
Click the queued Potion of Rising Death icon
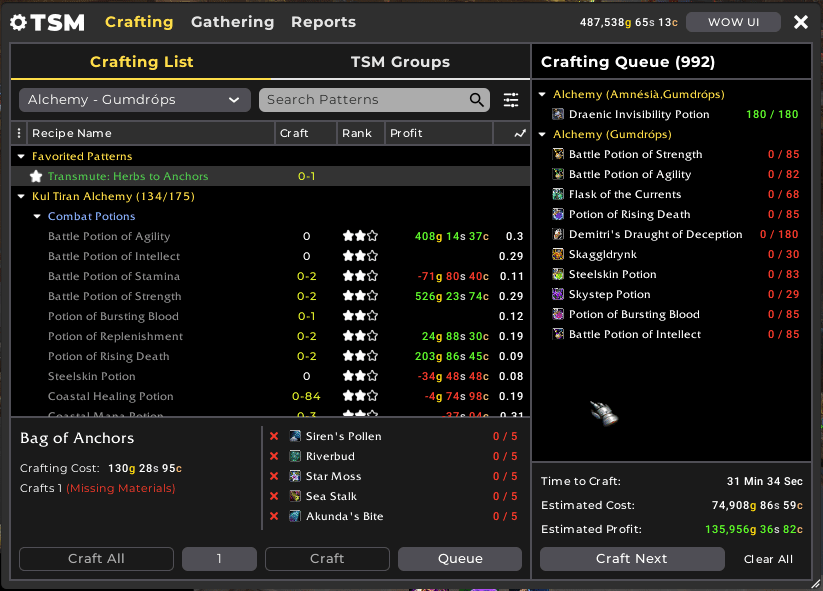(558, 214)
